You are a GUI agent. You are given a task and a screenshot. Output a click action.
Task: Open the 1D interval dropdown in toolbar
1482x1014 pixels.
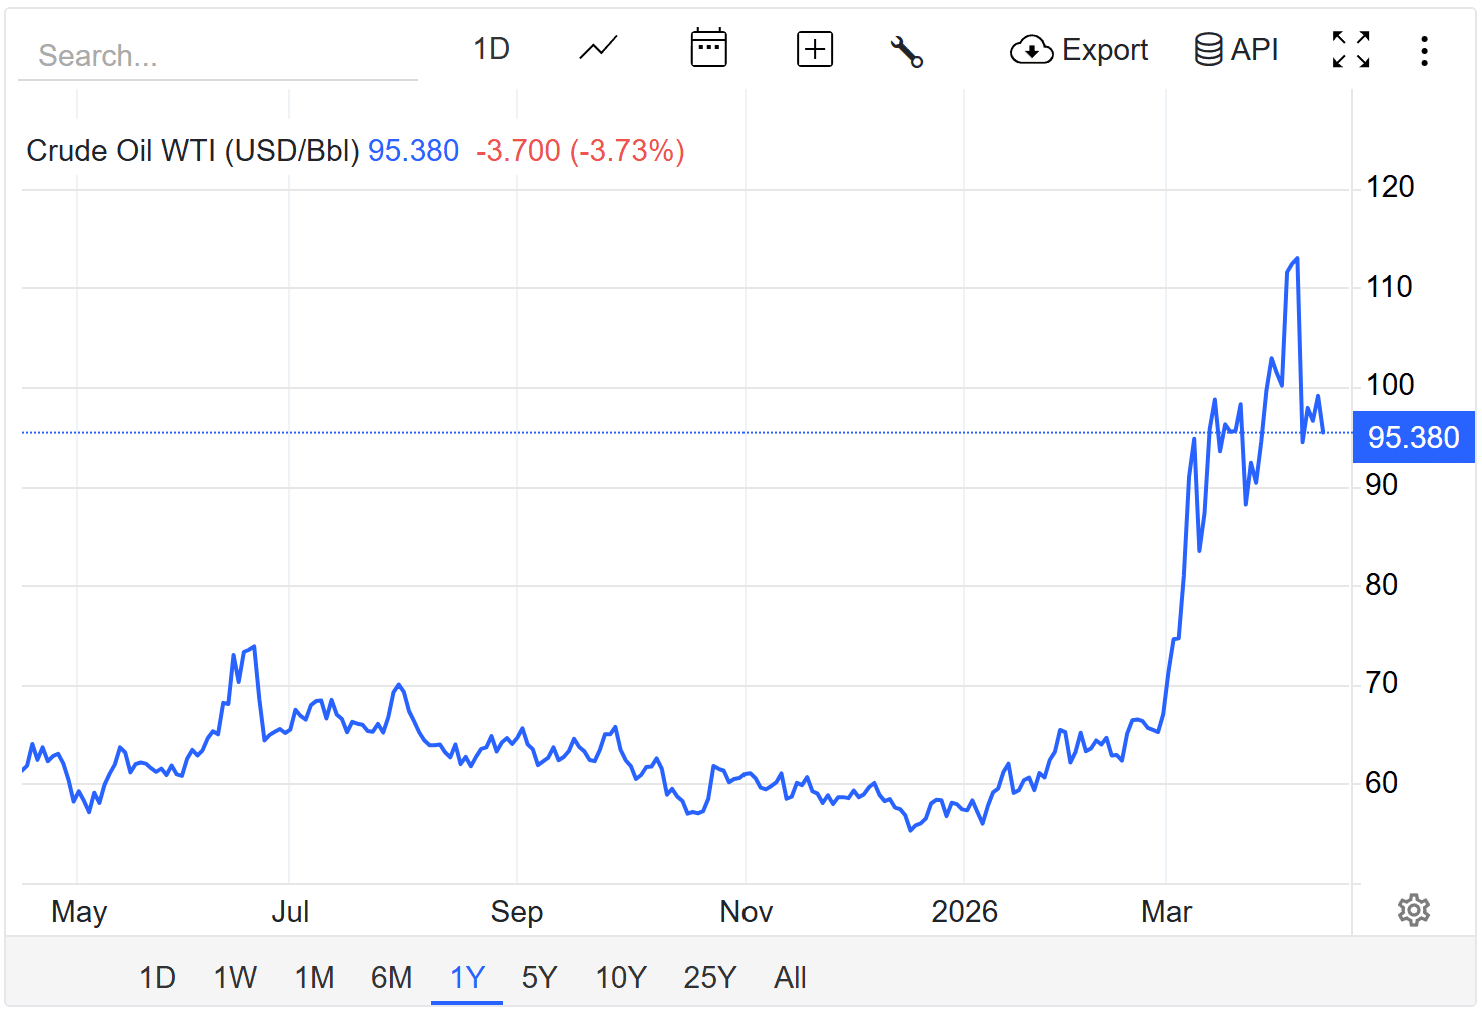pos(491,49)
